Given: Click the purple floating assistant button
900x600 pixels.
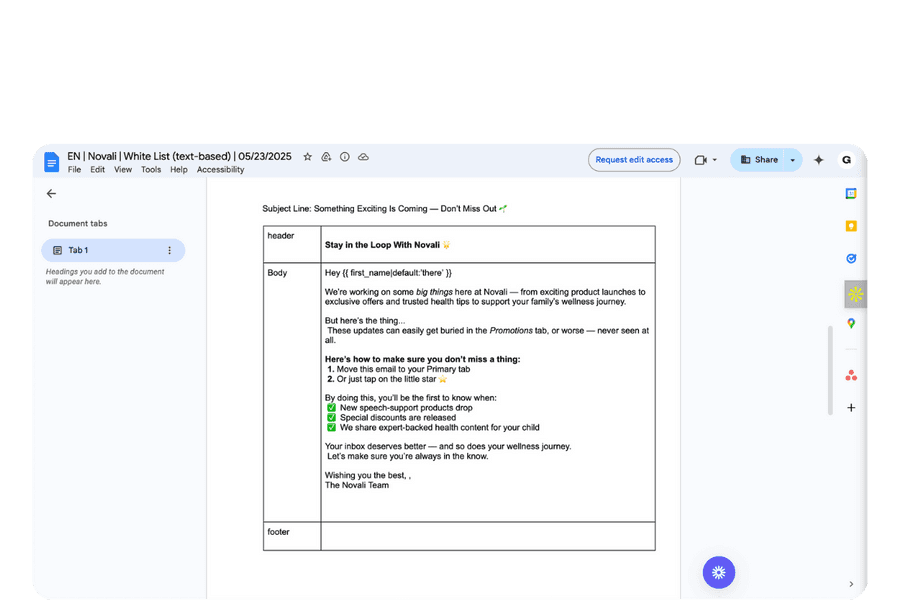Looking at the screenshot, I should (719, 572).
